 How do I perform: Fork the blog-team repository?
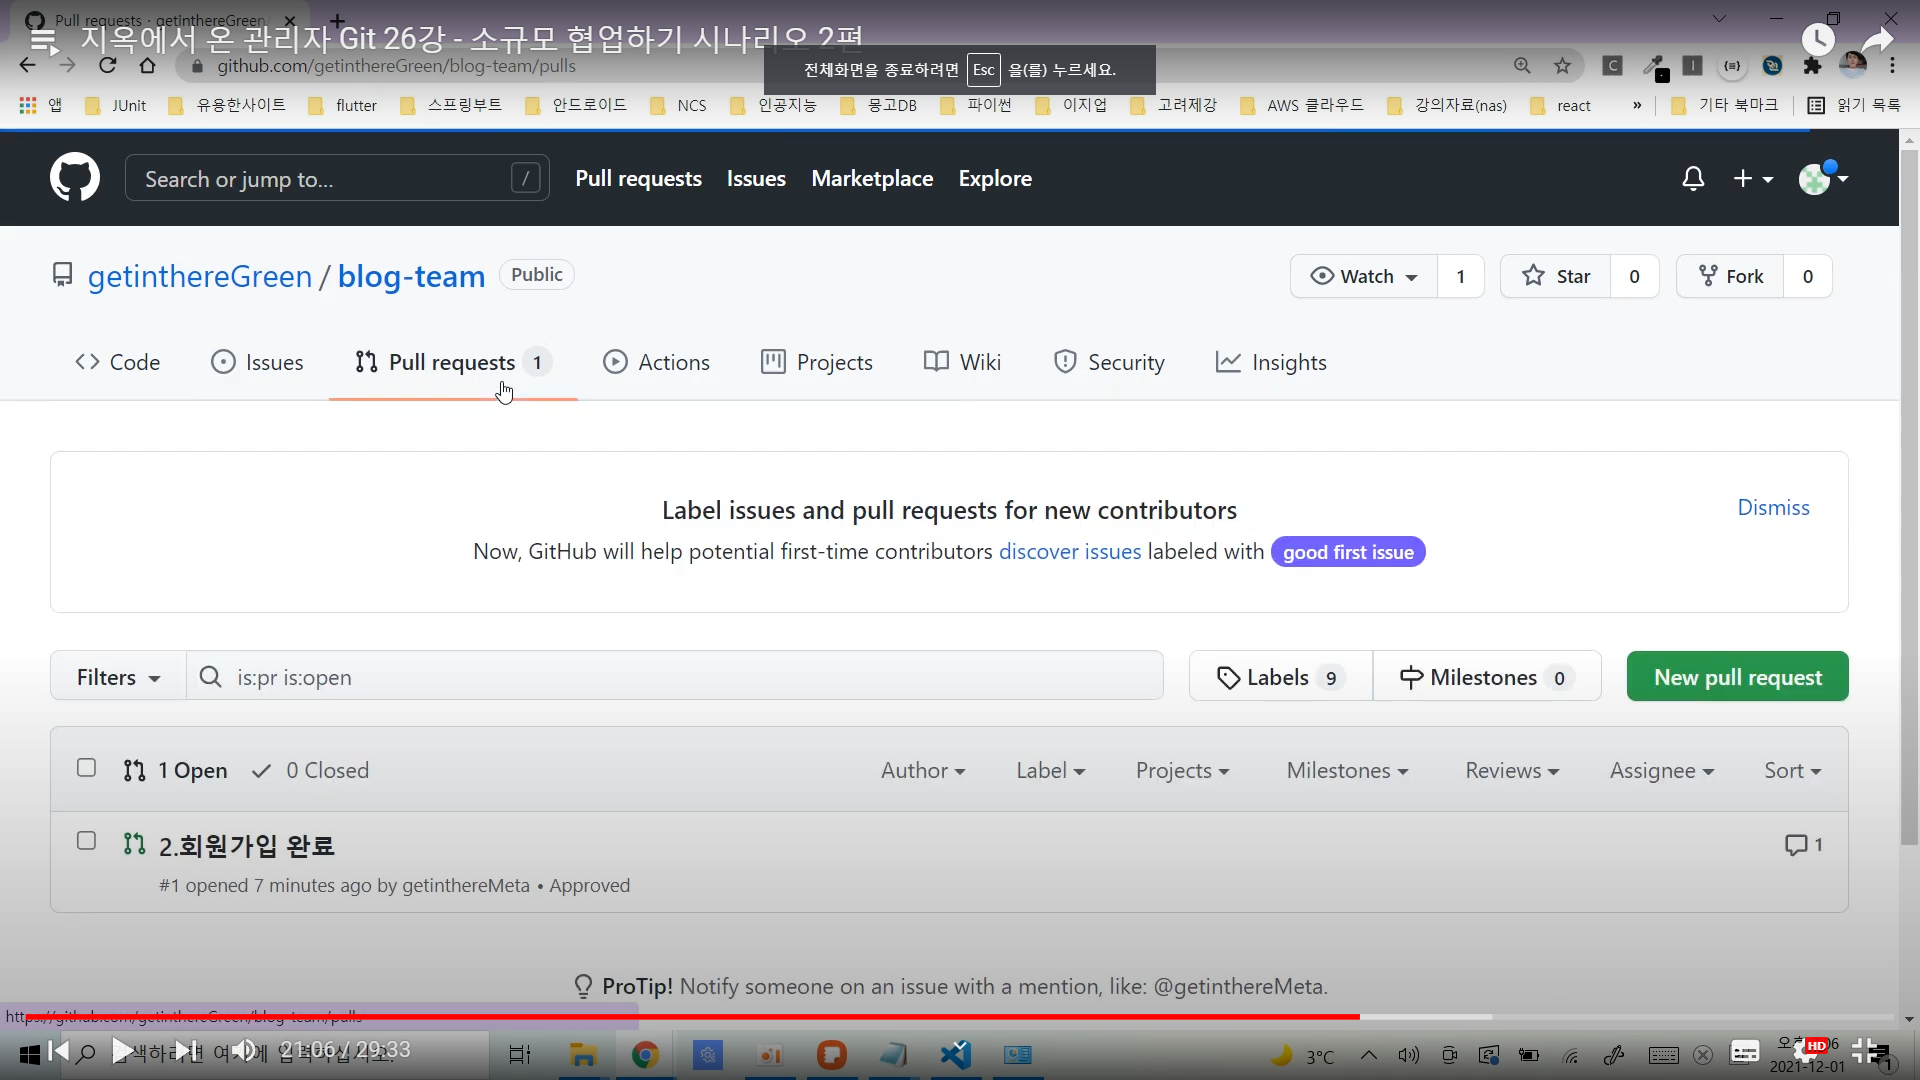[x=1730, y=276]
